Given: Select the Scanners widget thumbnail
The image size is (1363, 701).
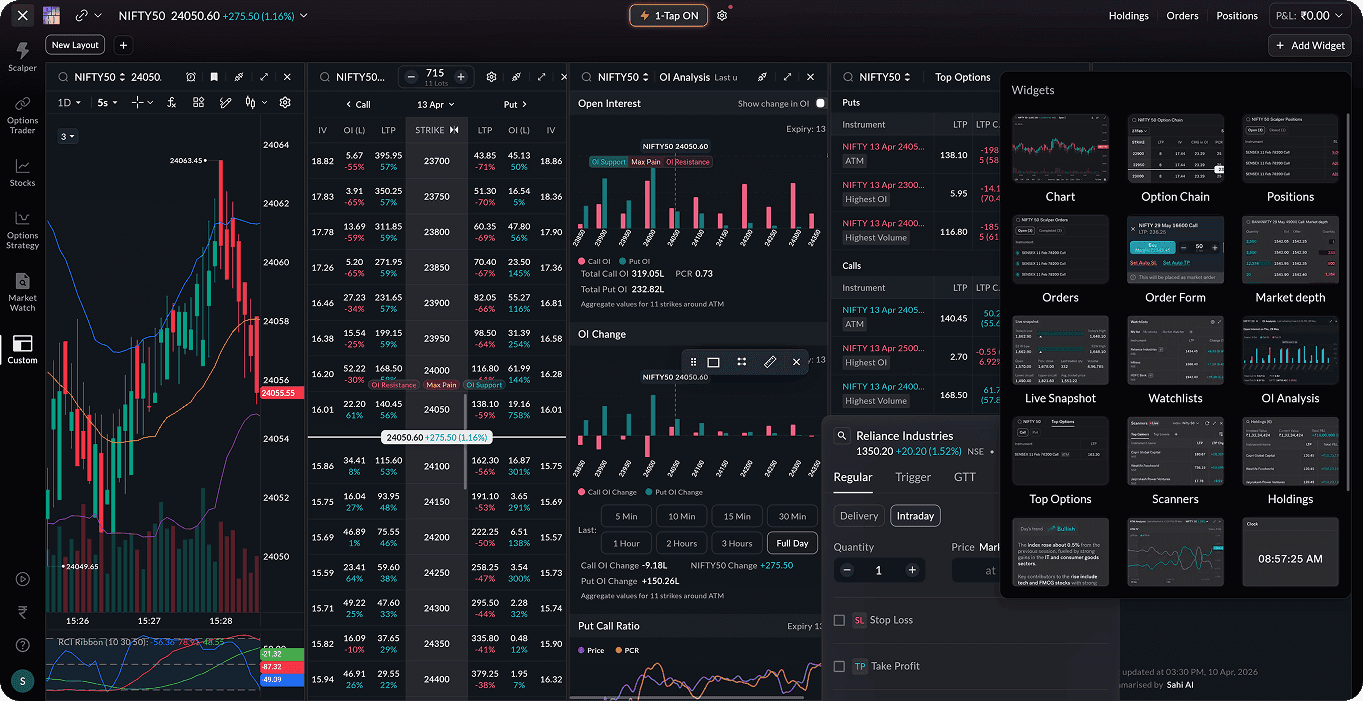Looking at the screenshot, I should (1175, 452).
